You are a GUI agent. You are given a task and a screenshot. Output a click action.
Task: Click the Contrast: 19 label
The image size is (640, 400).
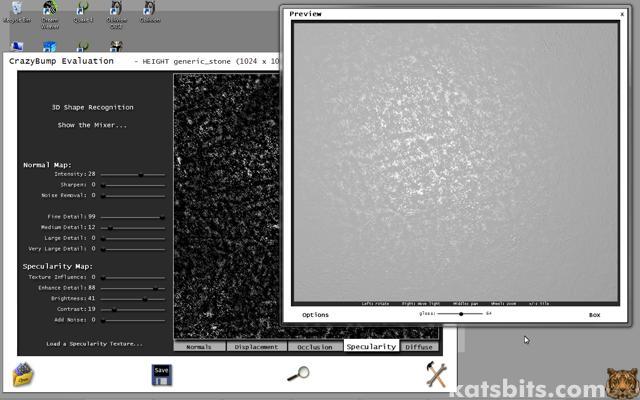coord(76,309)
